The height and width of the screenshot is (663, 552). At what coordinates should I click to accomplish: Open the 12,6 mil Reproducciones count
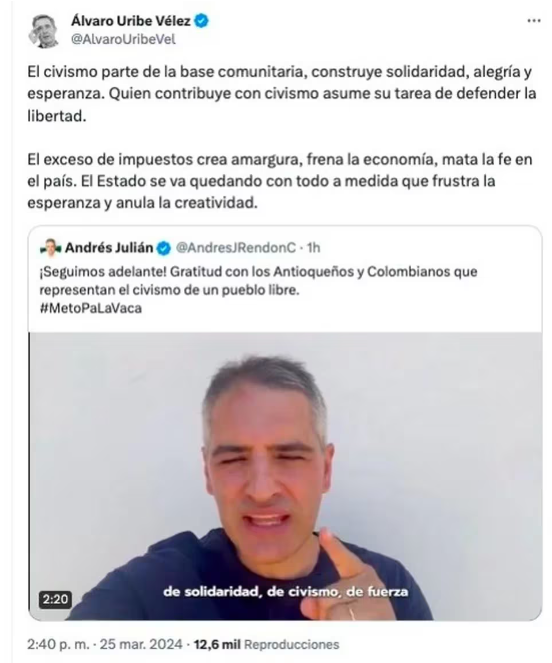point(266,644)
